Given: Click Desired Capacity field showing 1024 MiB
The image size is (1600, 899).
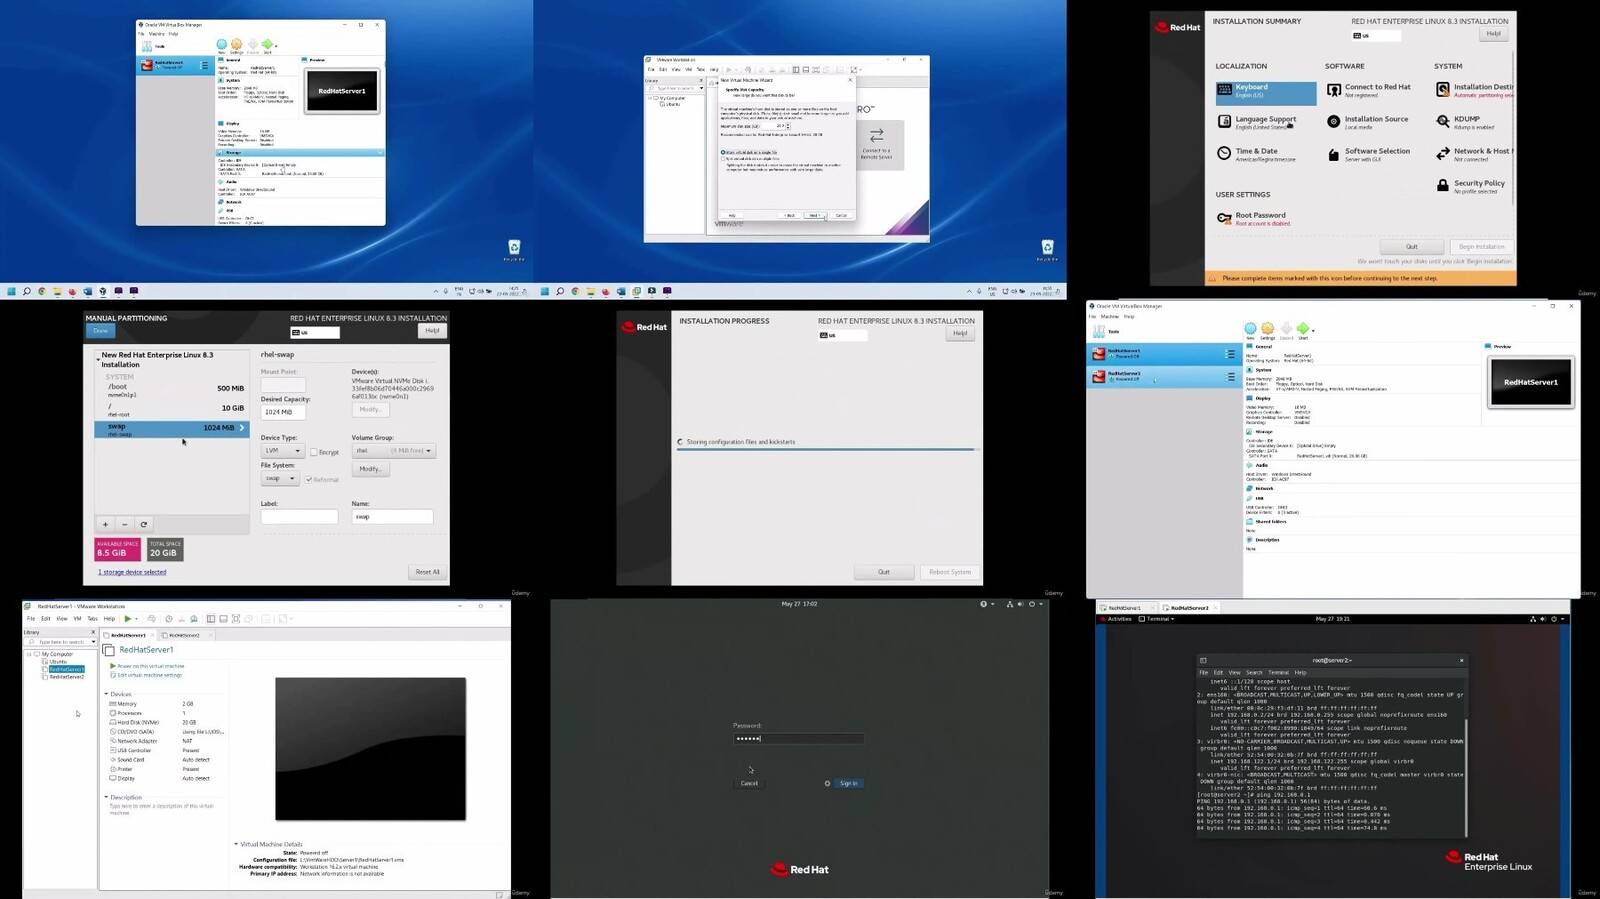Looking at the screenshot, I should point(283,412).
